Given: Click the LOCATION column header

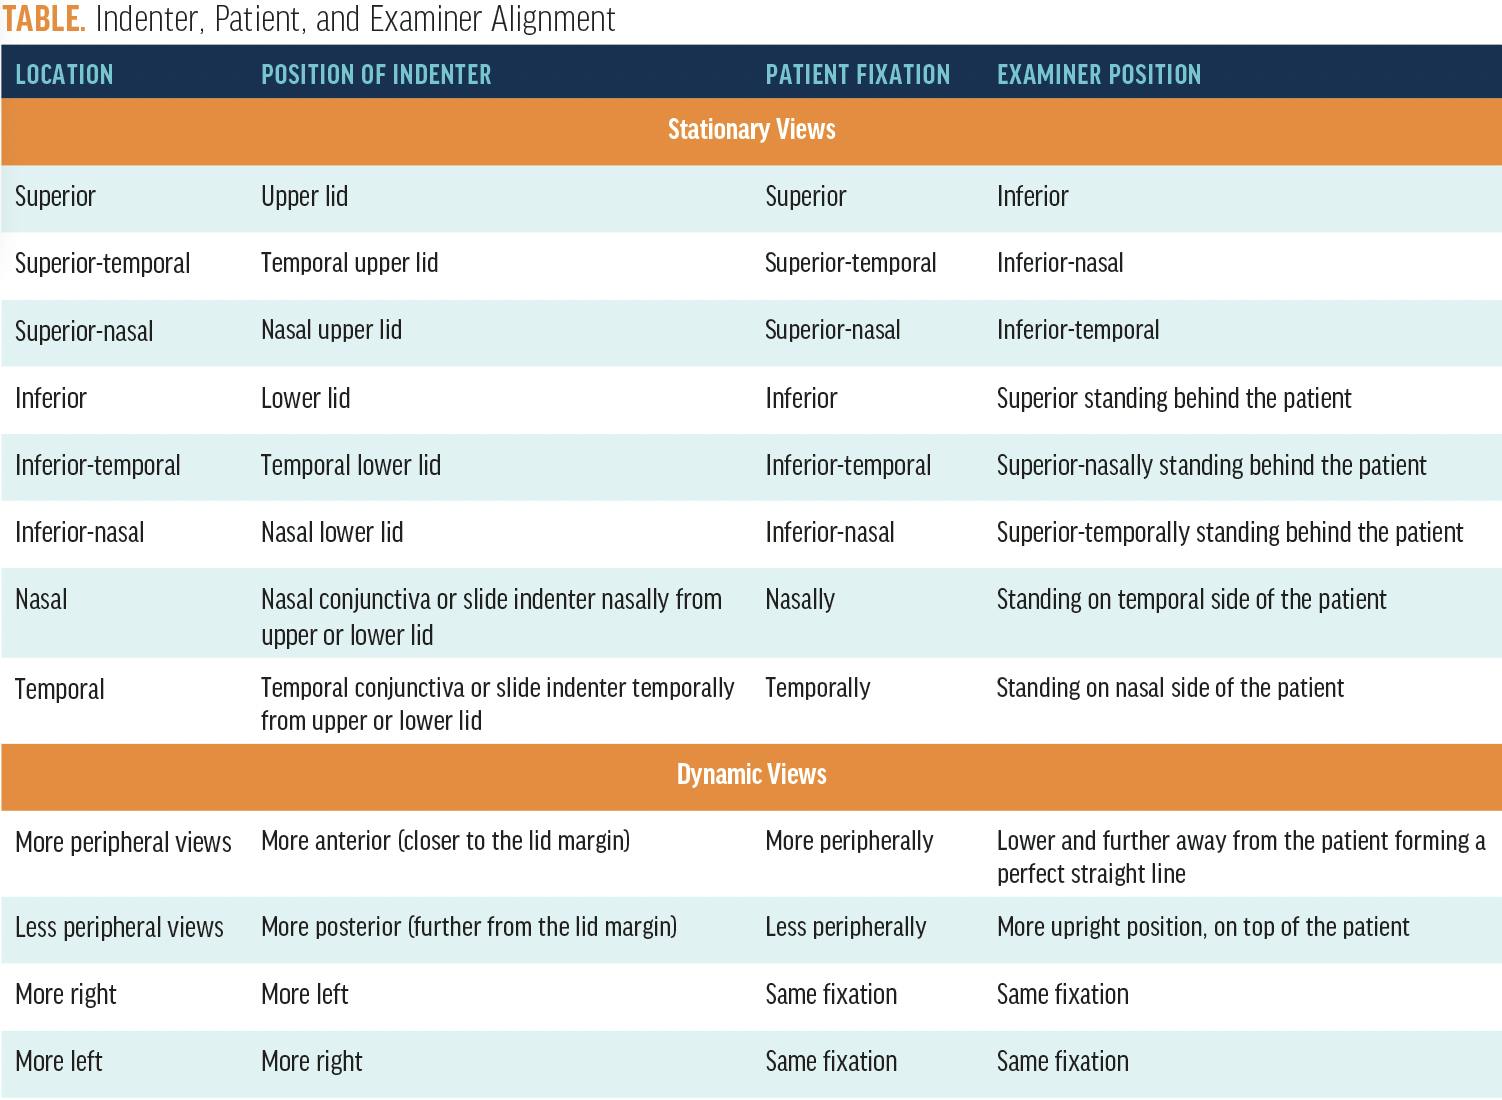Looking at the screenshot, I should point(64,75).
